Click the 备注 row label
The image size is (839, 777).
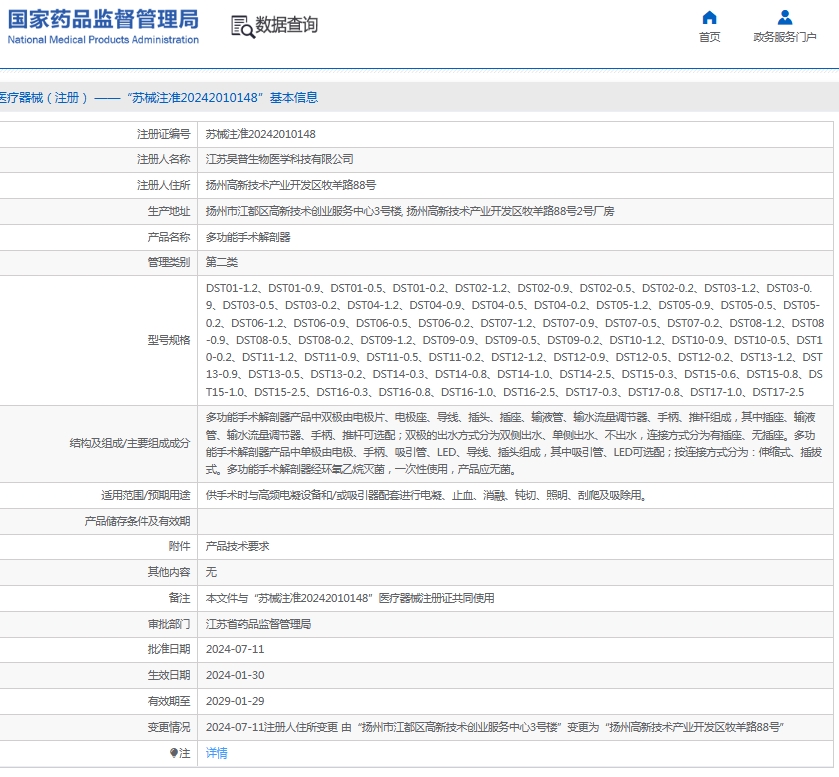[179, 598]
